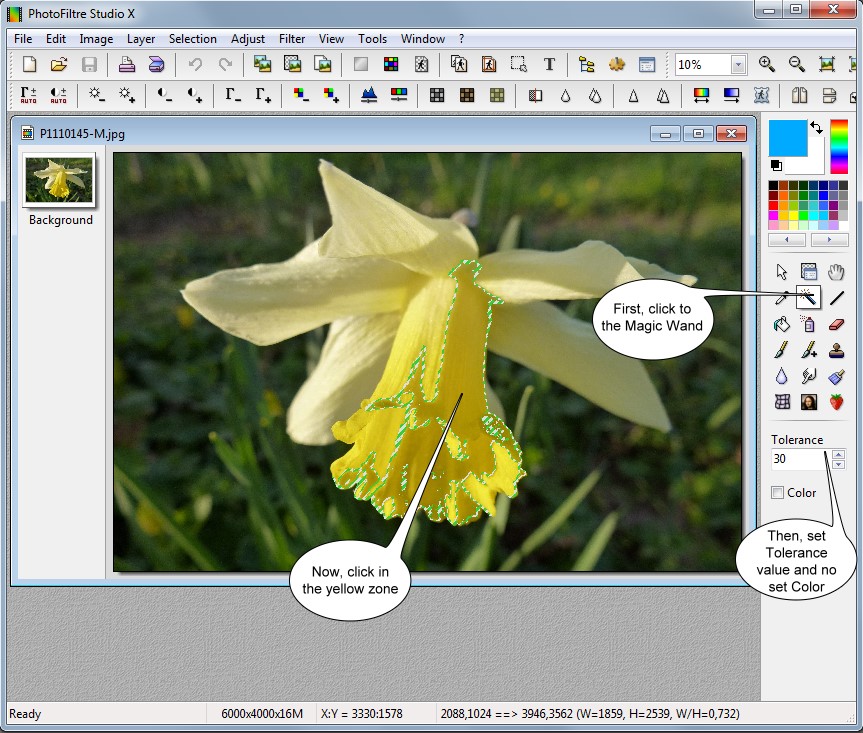Select the Background layer thumbnail
Image resolution: width=863 pixels, height=733 pixels.
tap(60, 179)
